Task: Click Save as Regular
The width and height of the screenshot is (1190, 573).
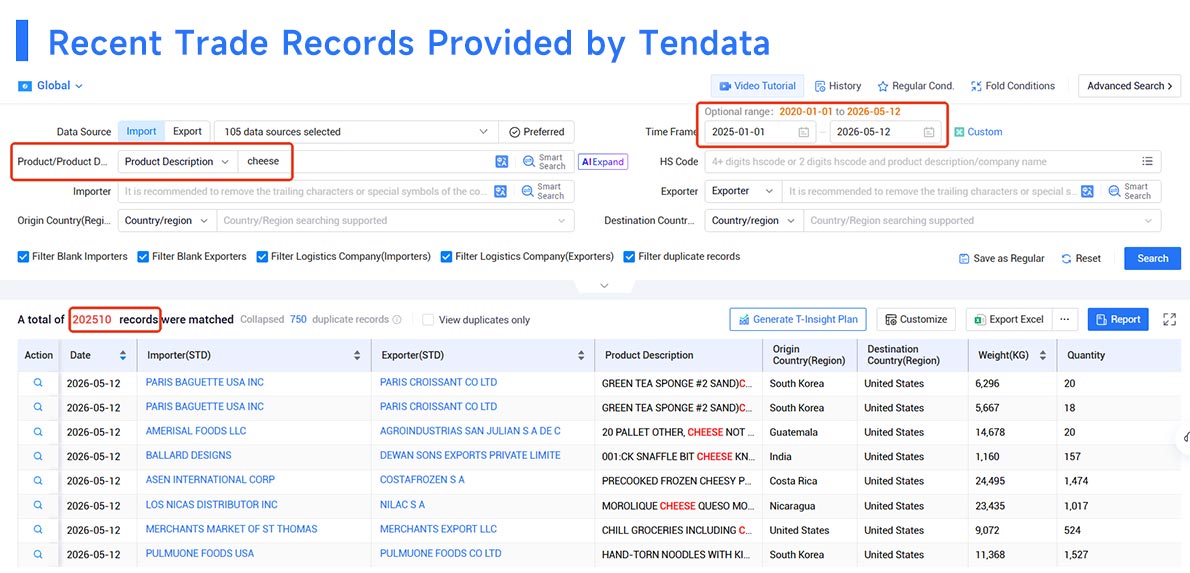Action: click(1002, 259)
